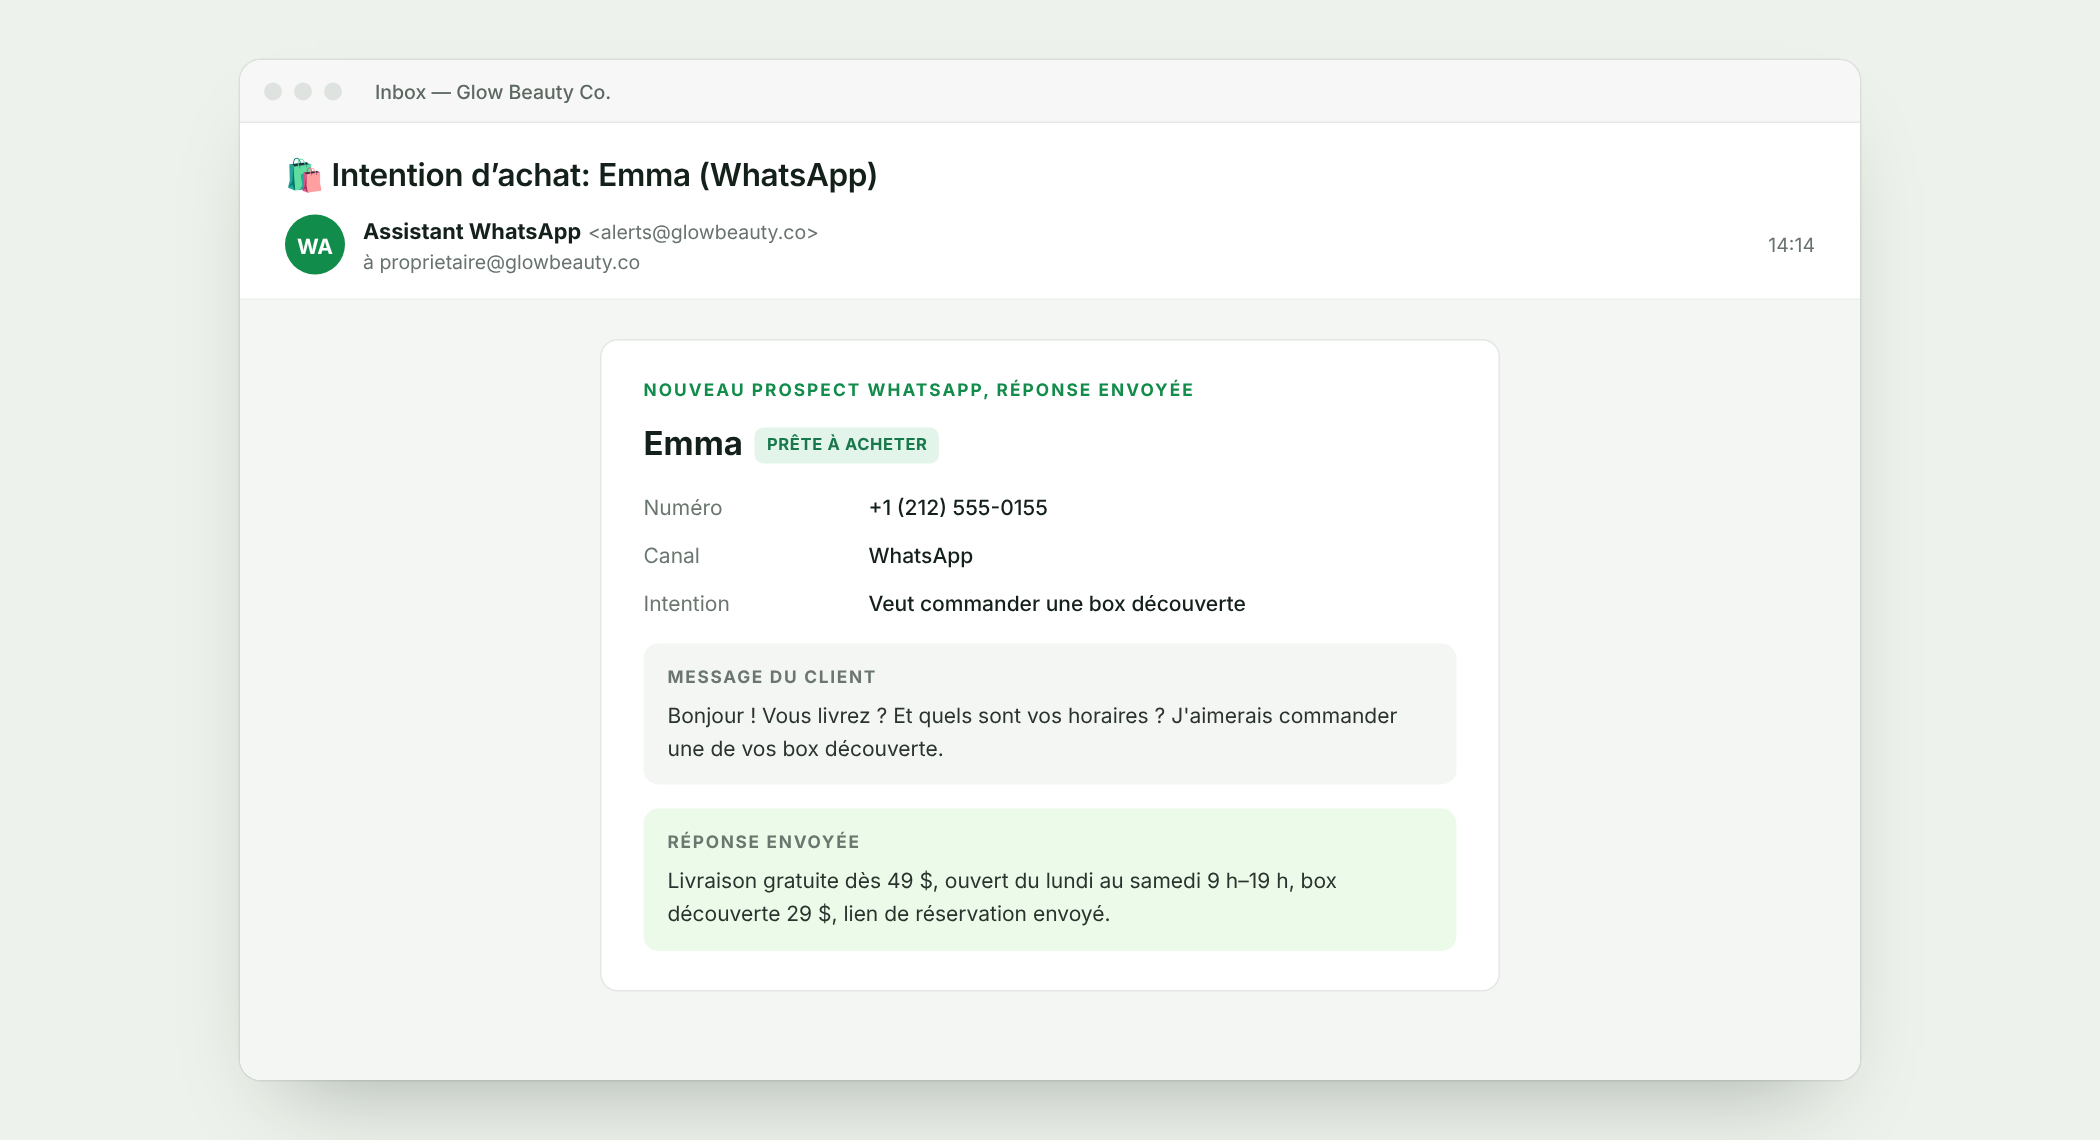Screen dimensions: 2100x1140
Task: Click the customer message starting Bonjour ! Vous livrez
Action: point(1032,732)
